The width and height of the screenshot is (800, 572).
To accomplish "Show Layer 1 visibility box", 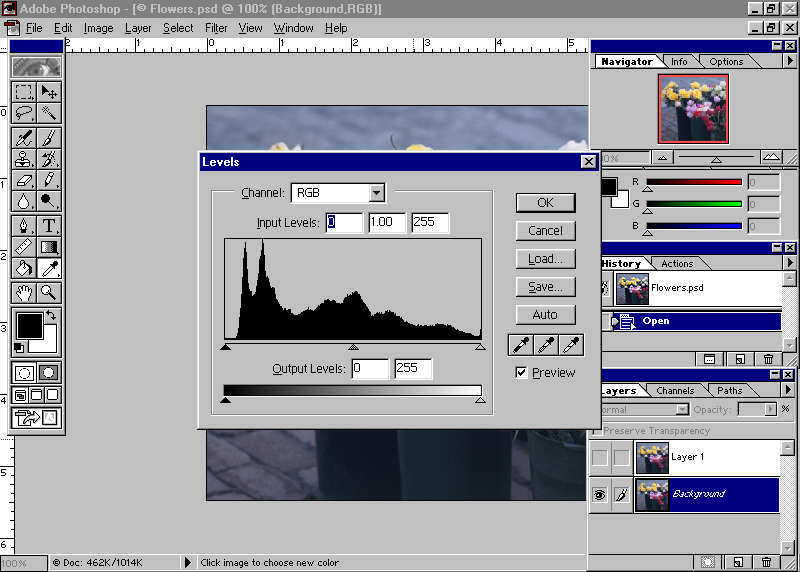I will coord(600,458).
